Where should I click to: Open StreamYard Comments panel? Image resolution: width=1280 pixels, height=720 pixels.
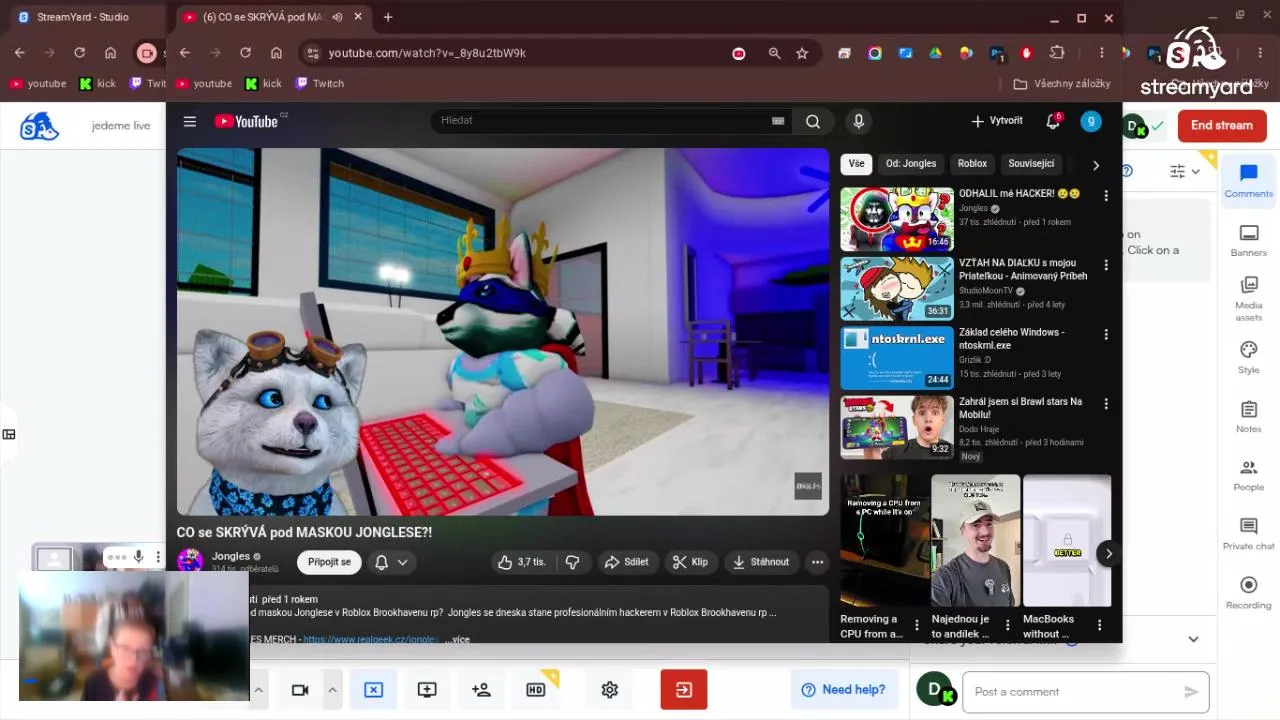coord(1248,181)
